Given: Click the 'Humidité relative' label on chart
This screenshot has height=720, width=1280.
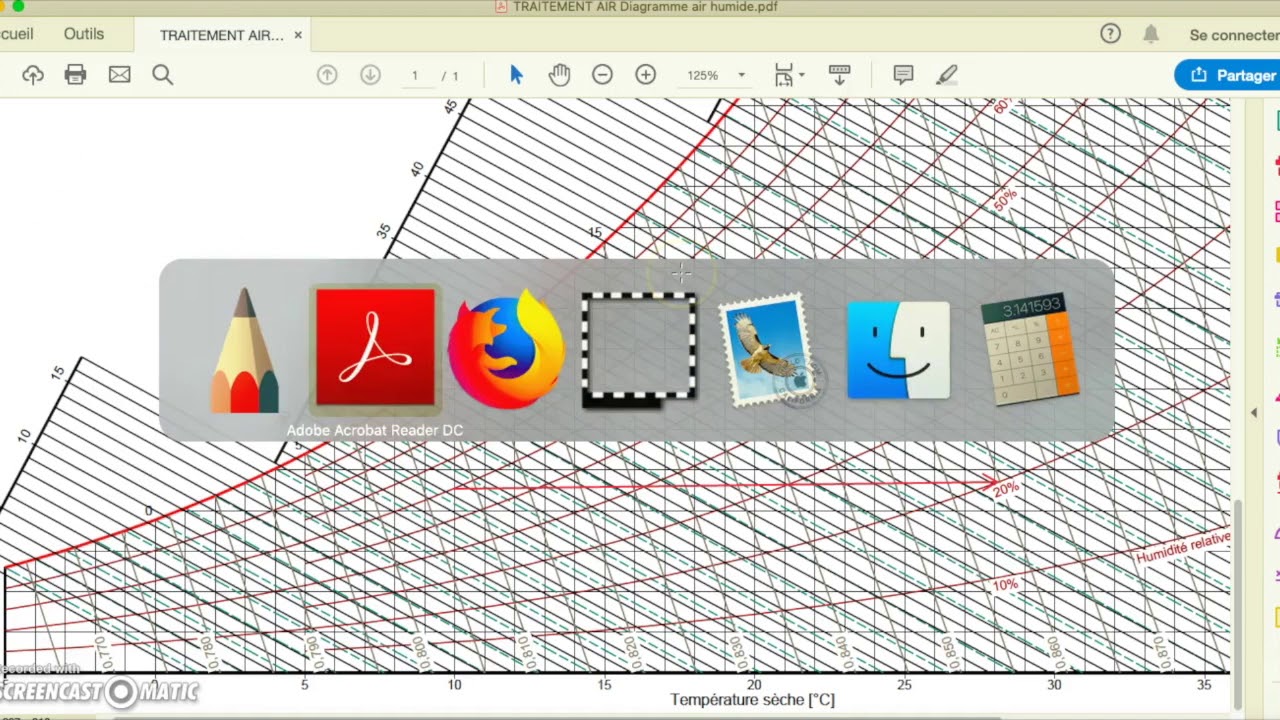Looking at the screenshot, I should tap(1183, 547).
